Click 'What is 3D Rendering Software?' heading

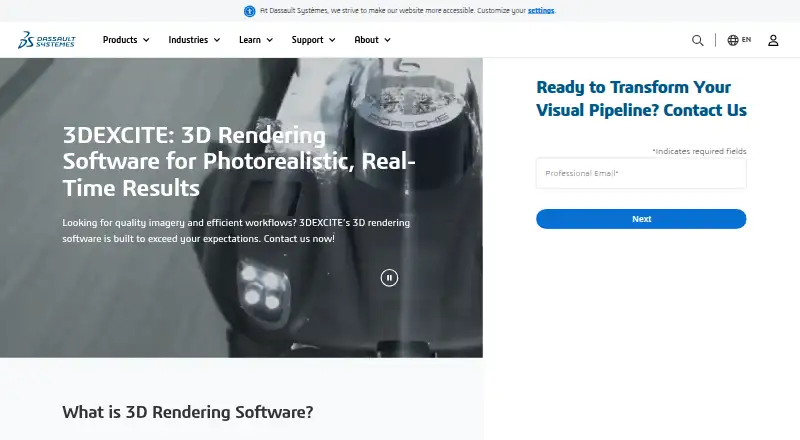[x=188, y=412]
